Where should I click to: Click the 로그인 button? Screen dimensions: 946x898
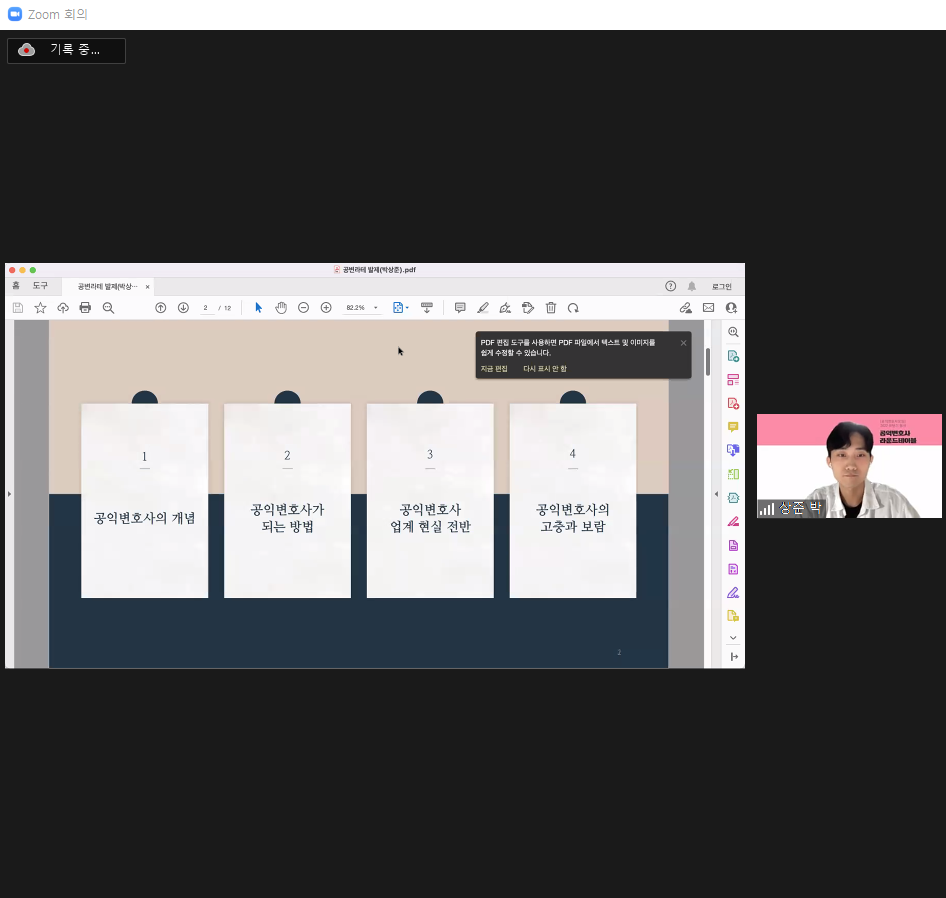tap(721, 286)
